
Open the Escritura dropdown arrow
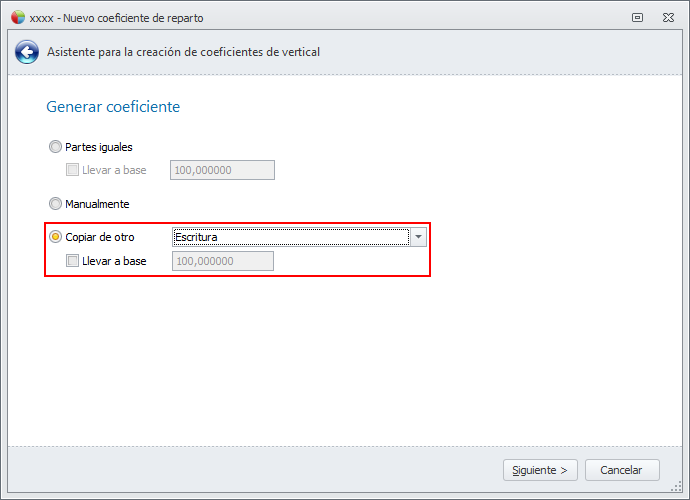(419, 237)
